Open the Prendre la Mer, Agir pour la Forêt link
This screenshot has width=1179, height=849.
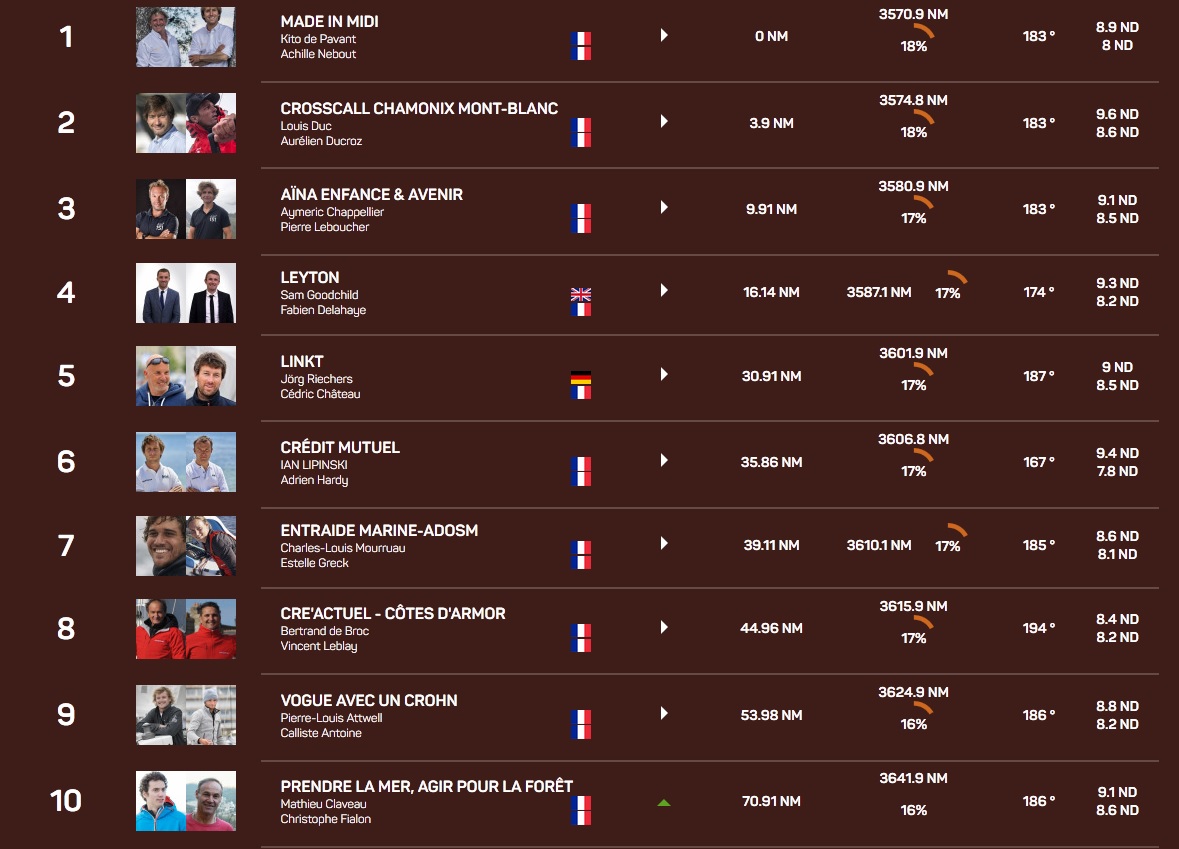click(x=426, y=786)
